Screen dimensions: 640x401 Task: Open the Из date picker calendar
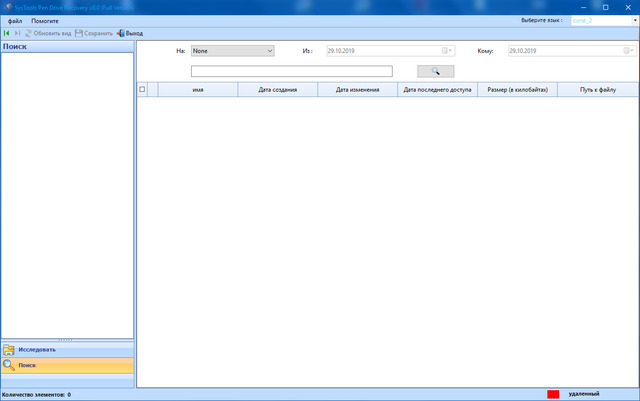click(448, 50)
